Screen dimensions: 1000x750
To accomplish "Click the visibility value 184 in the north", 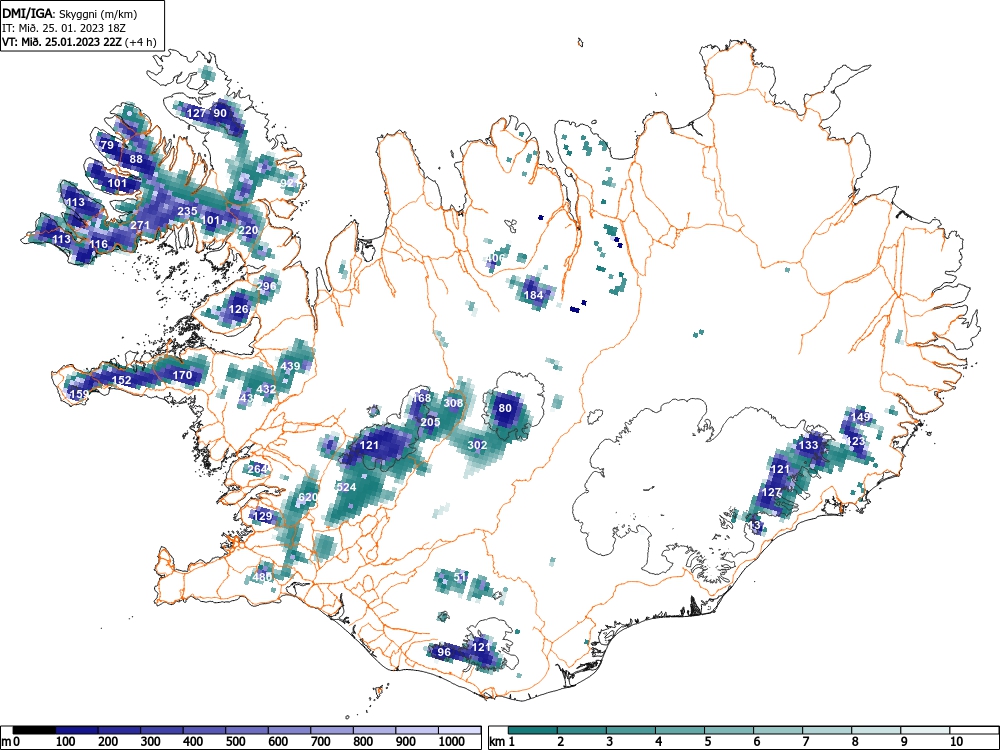I will [533, 295].
